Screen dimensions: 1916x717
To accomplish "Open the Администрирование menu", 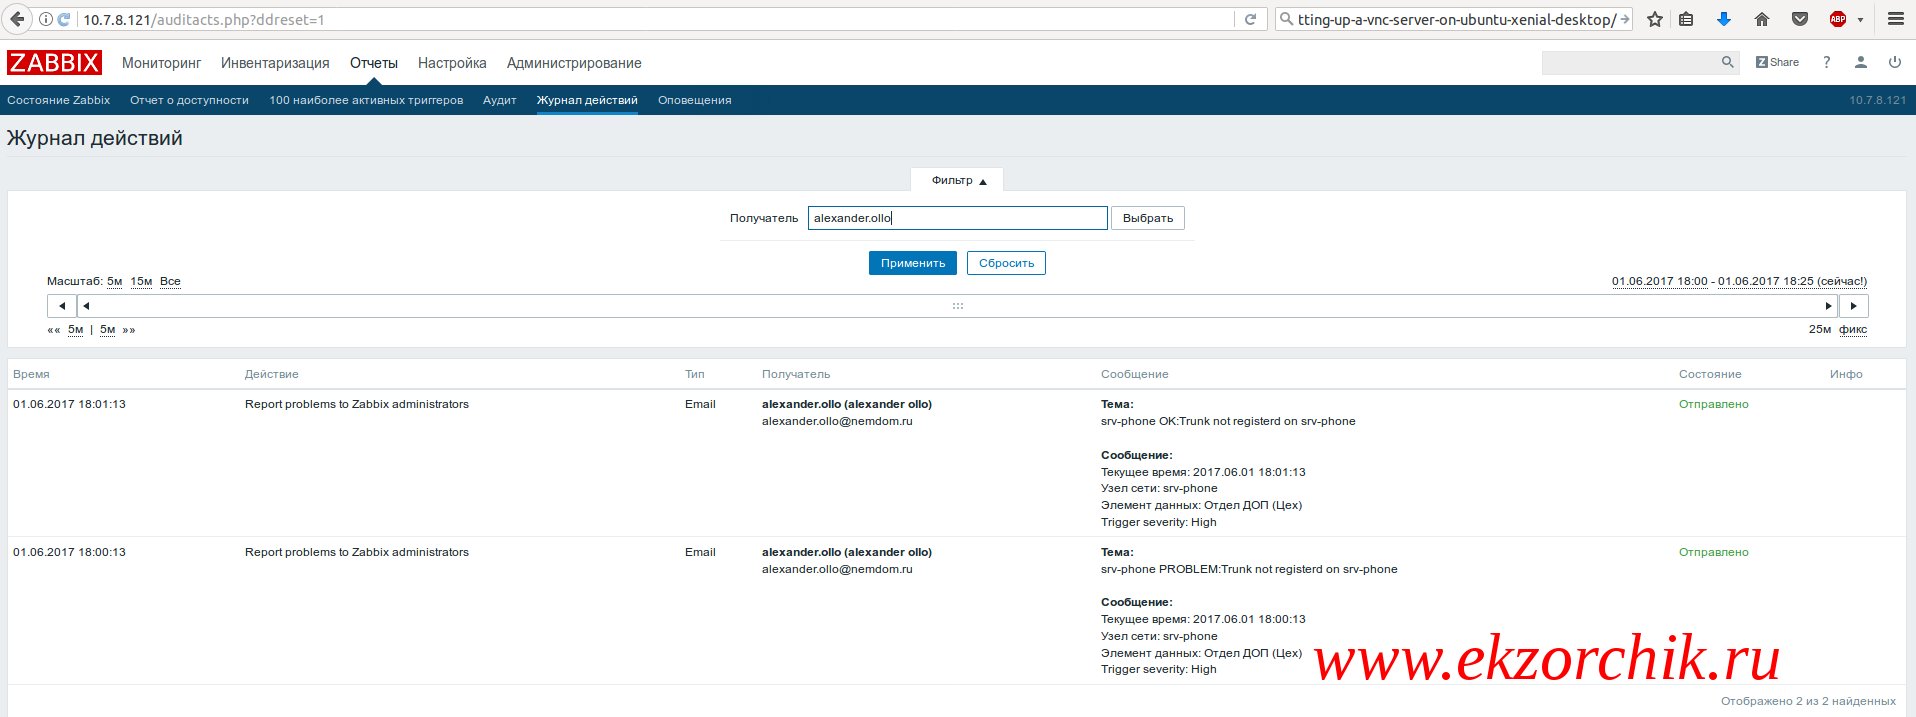I will pos(573,63).
